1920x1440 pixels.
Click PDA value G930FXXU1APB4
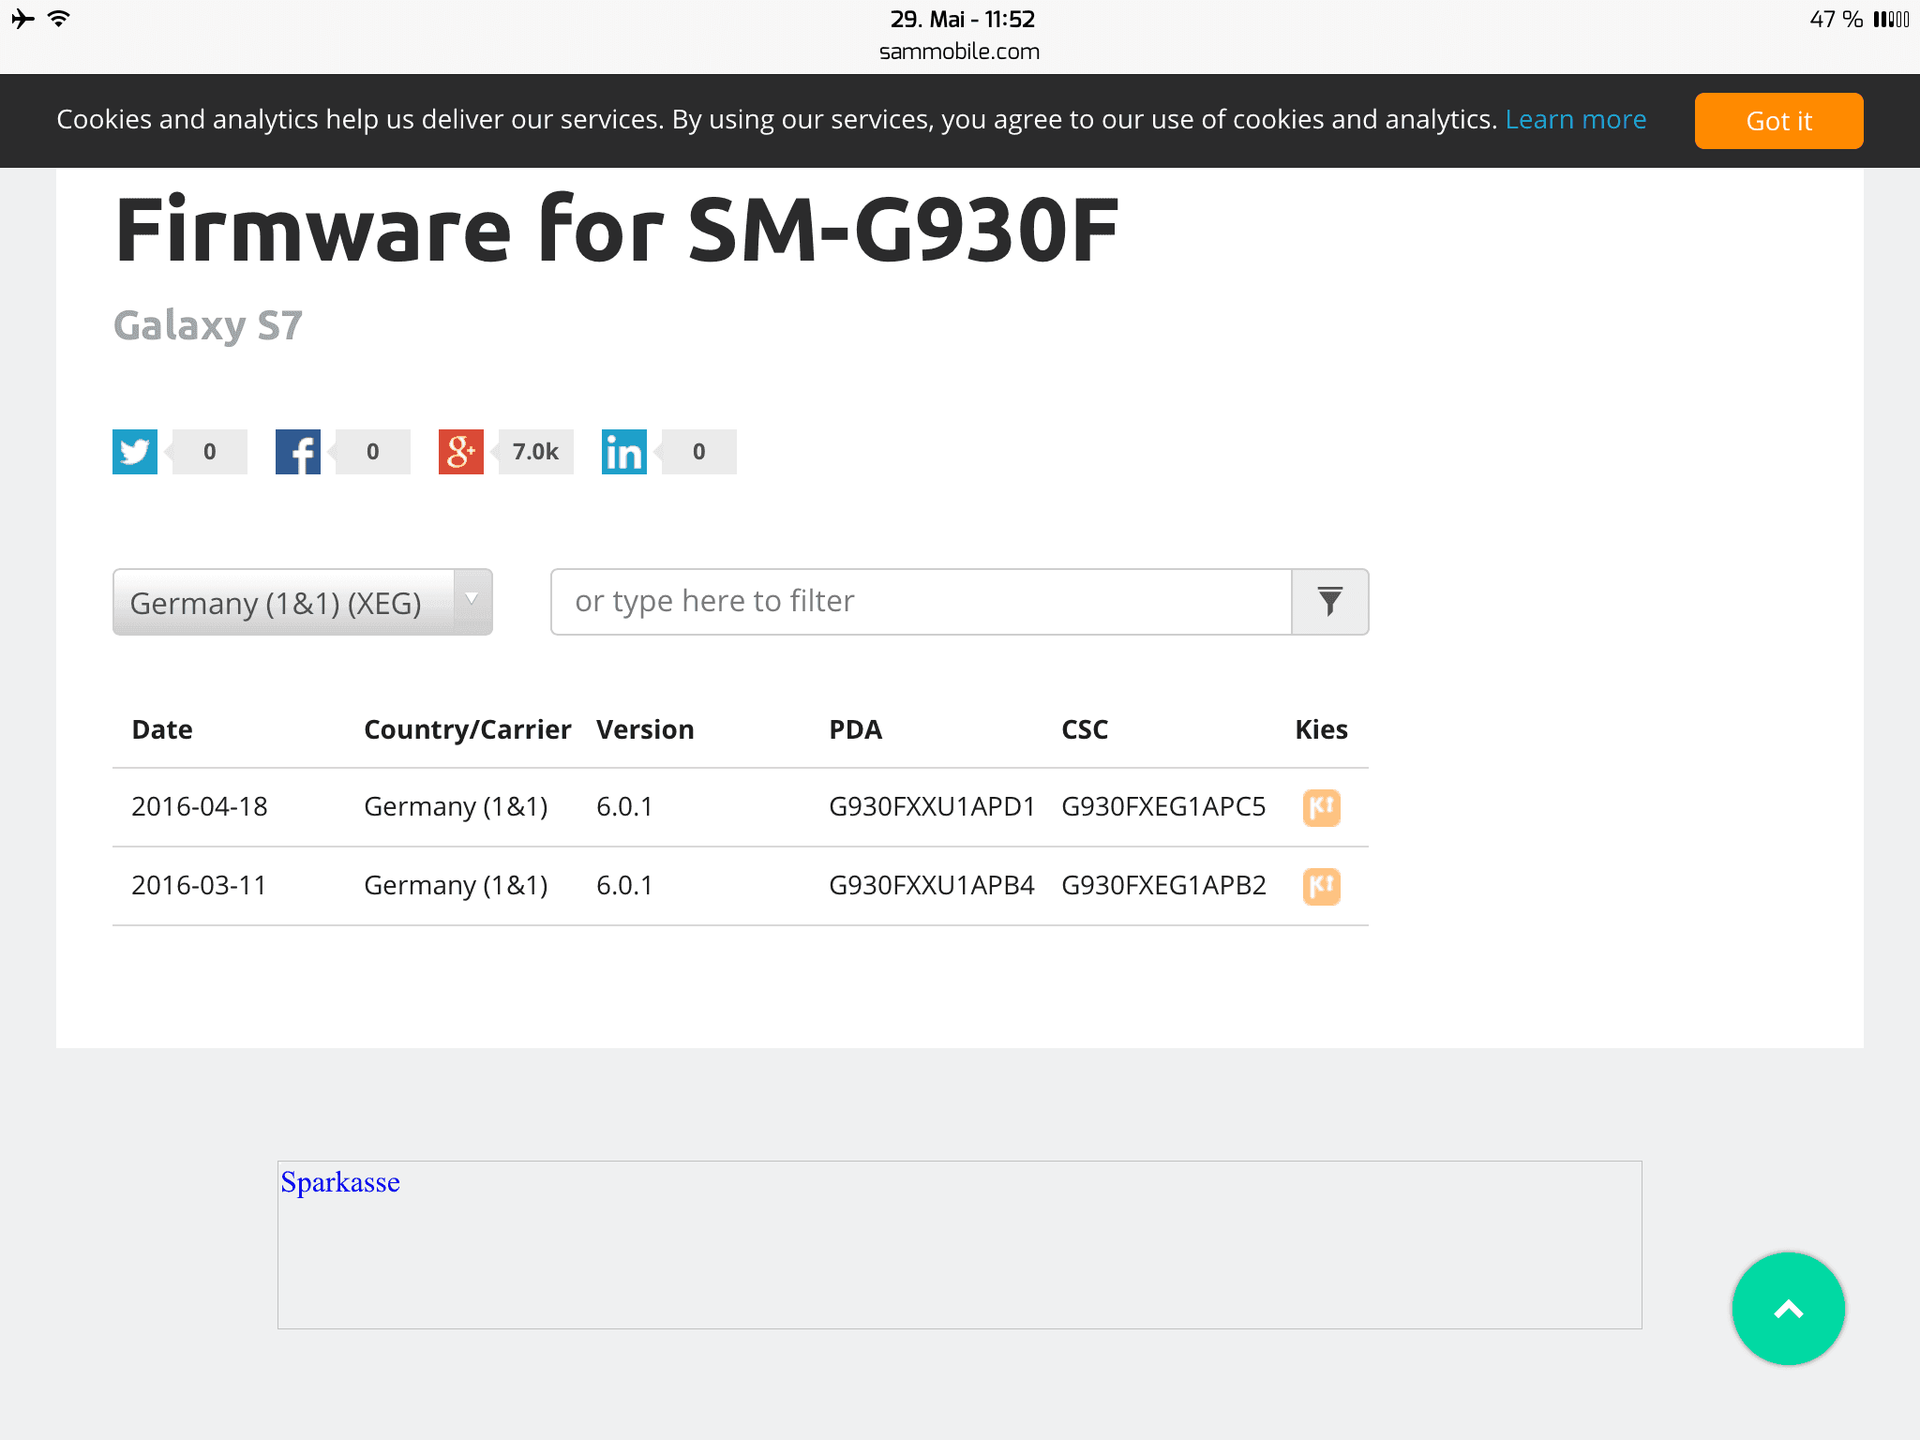(x=932, y=886)
